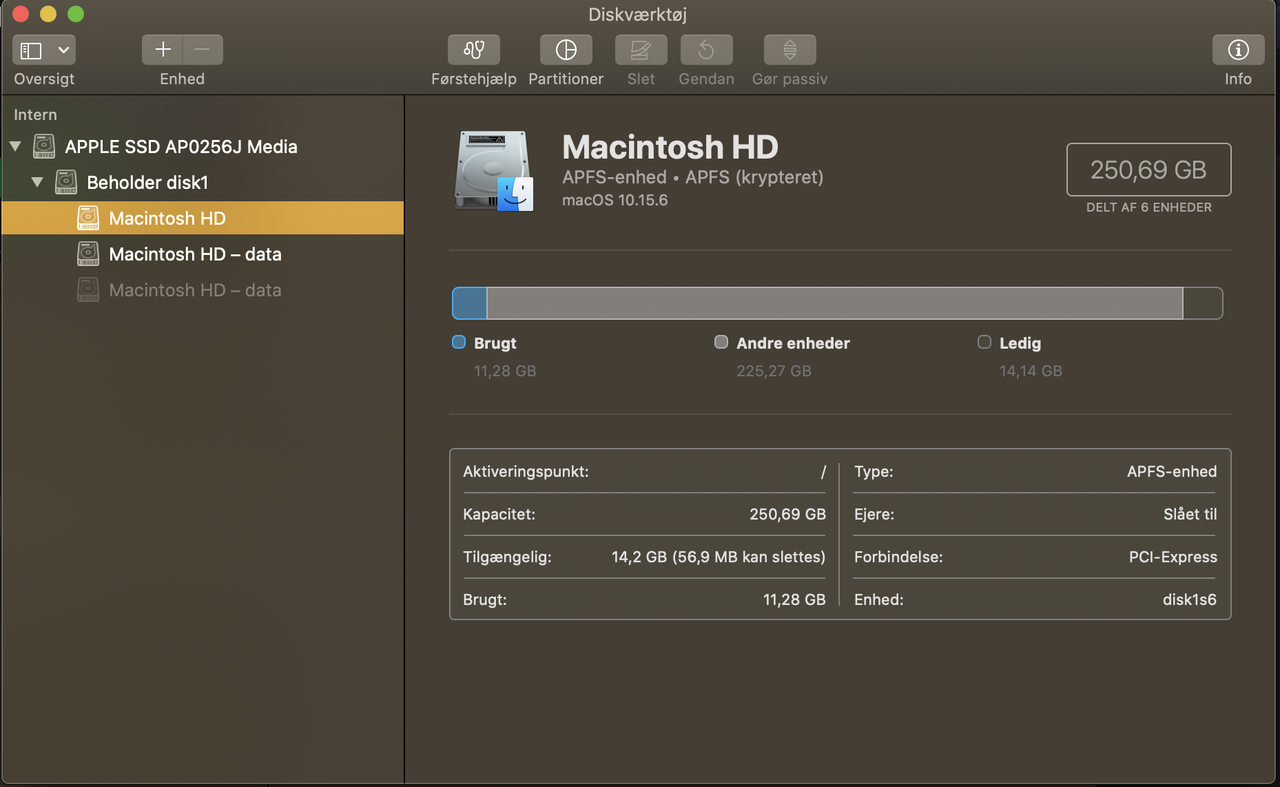1280x787 pixels.
Task: Click the Brugt 11,28 GB table value
Action: [x=794, y=600]
